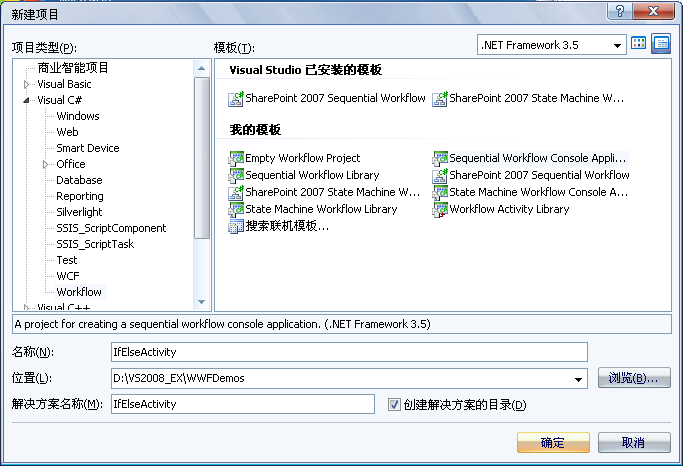Close the 新建项目 dialog
This screenshot has height=466, width=683.
[x=653, y=10]
